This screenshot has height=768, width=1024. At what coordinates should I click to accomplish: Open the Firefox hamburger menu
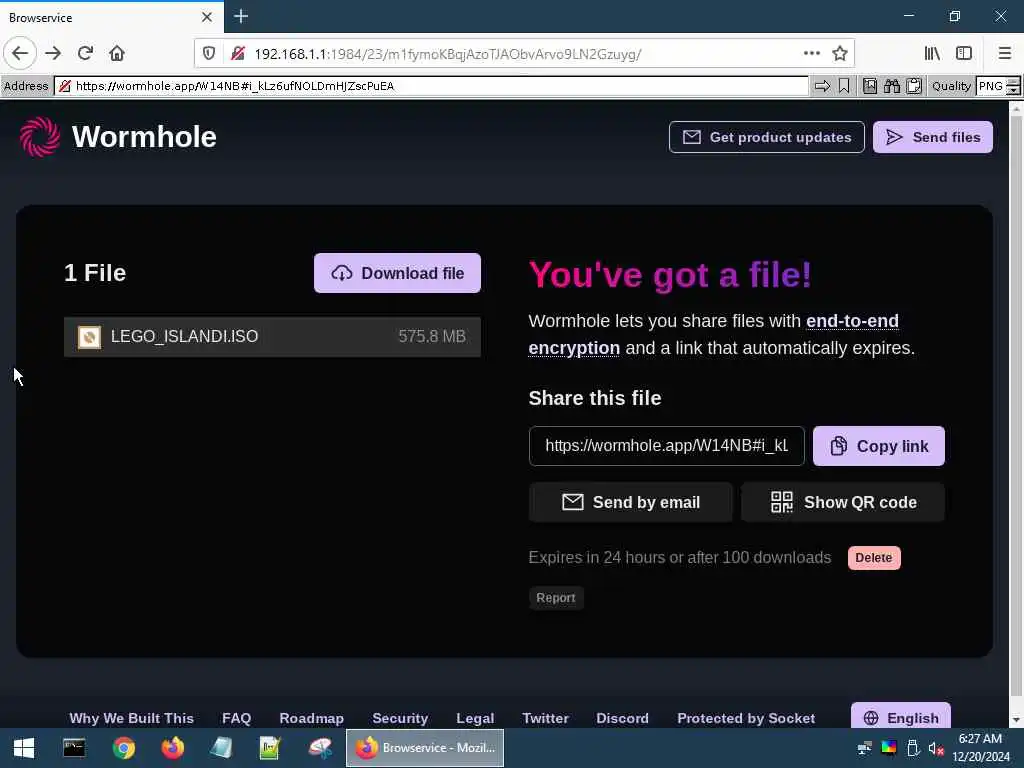(x=1004, y=53)
